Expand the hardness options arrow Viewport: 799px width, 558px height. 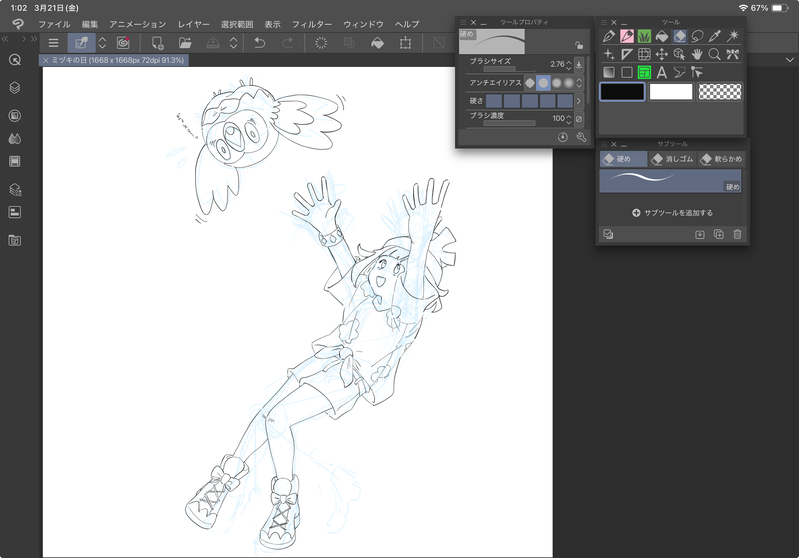pos(579,101)
